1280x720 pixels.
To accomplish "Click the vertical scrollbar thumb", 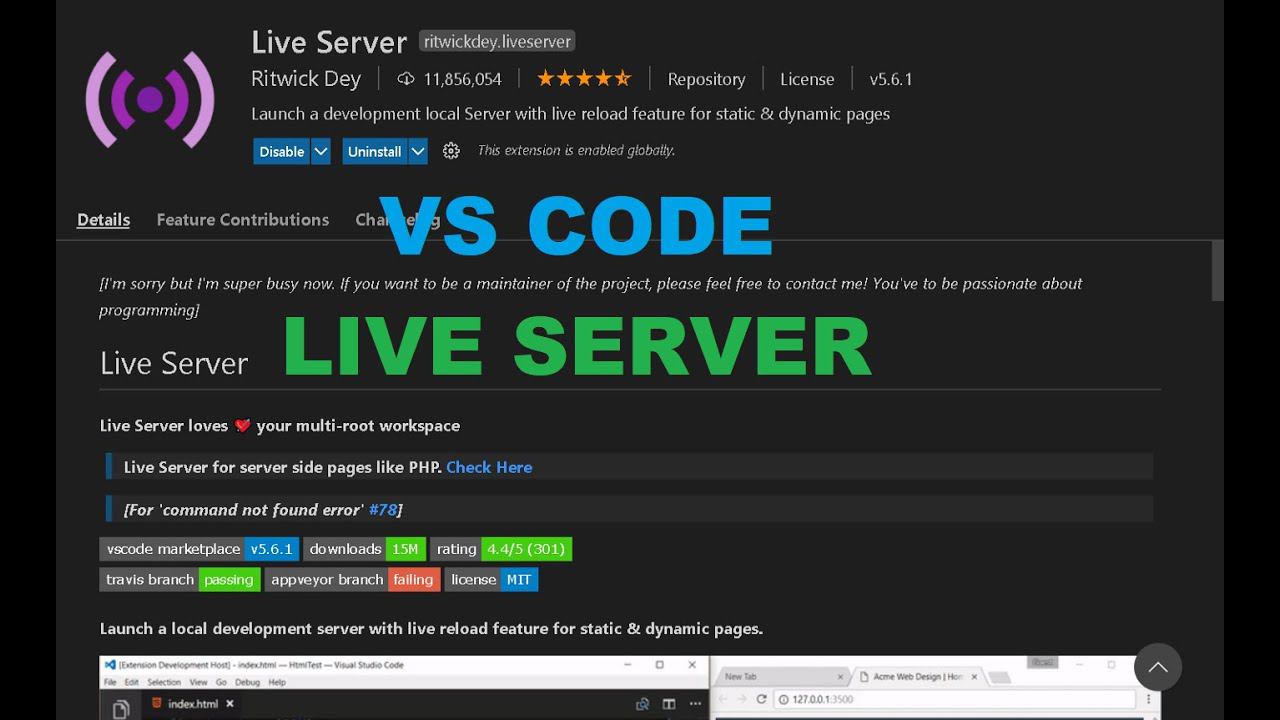I will click(x=1217, y=270).
